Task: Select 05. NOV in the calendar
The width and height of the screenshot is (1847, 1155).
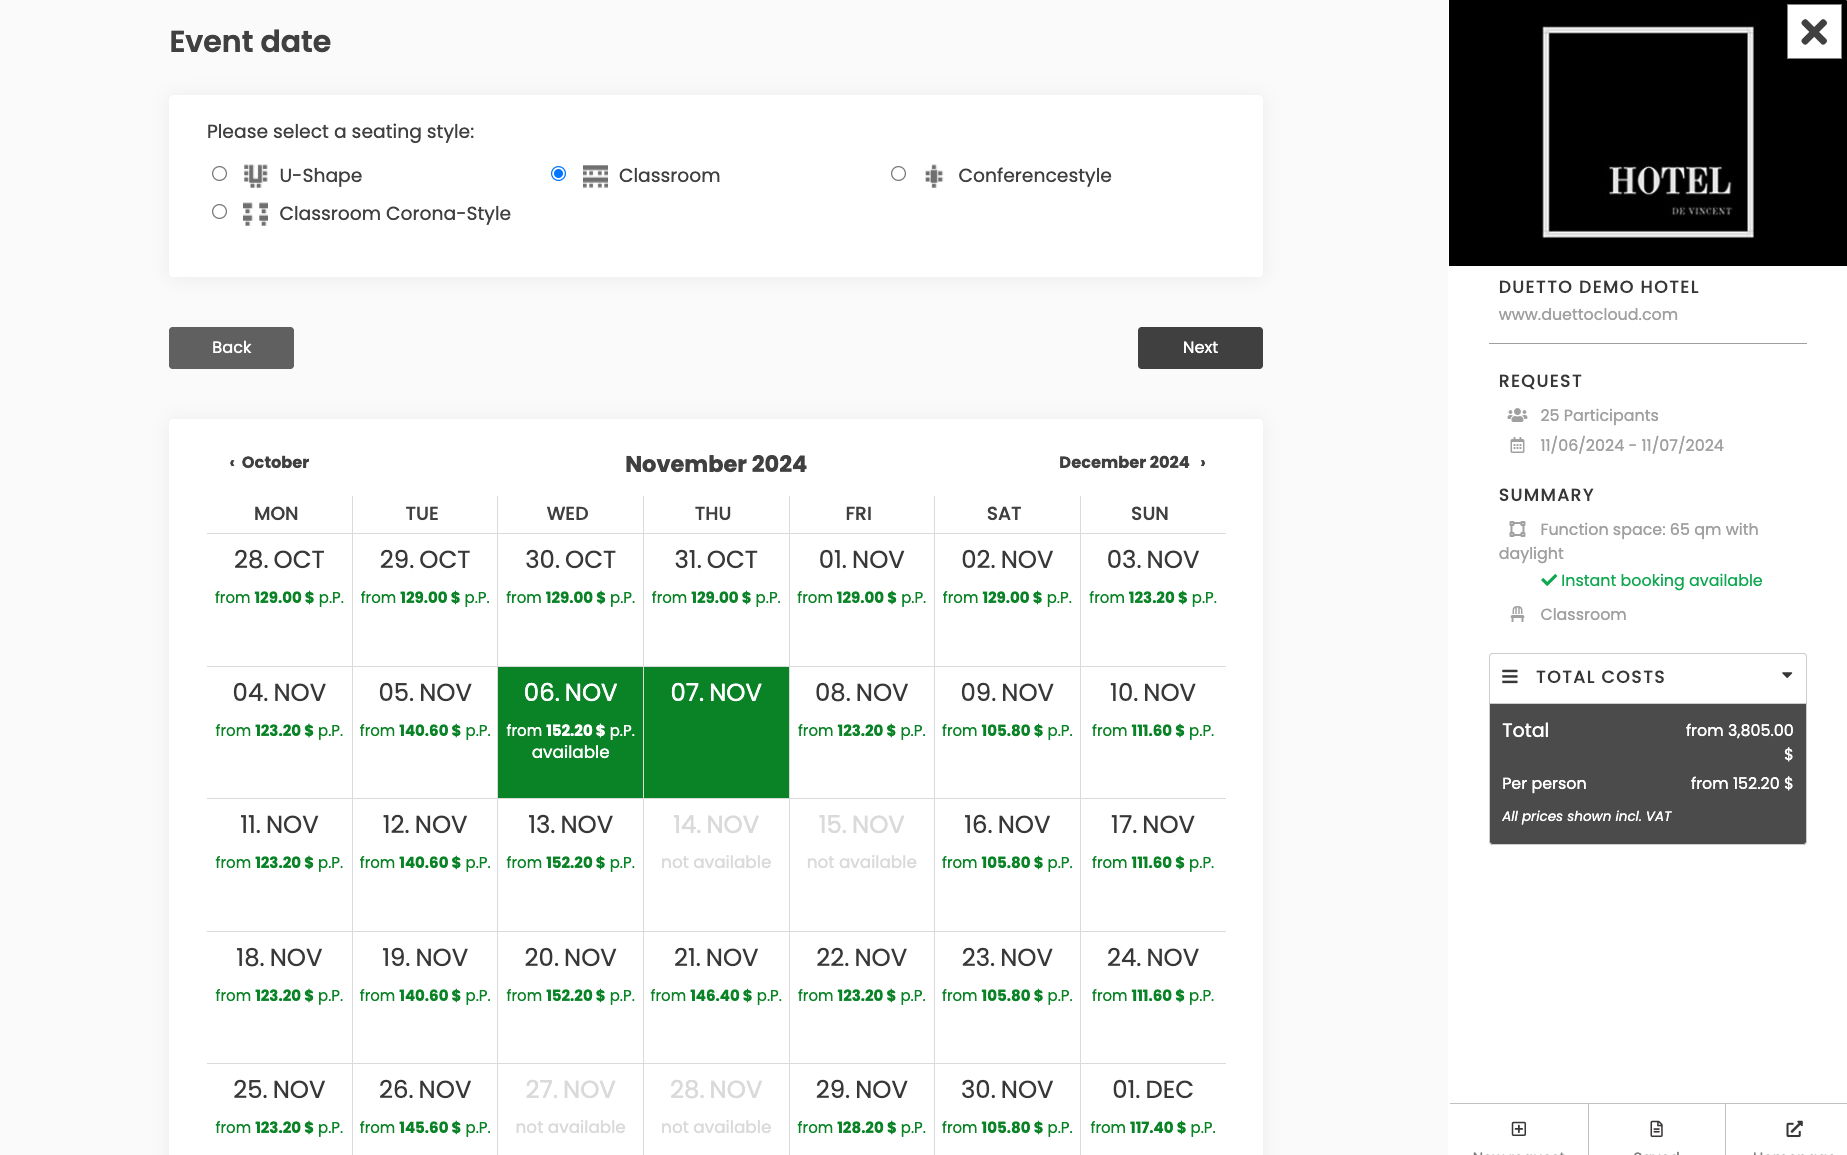Action: click(424, 732)
